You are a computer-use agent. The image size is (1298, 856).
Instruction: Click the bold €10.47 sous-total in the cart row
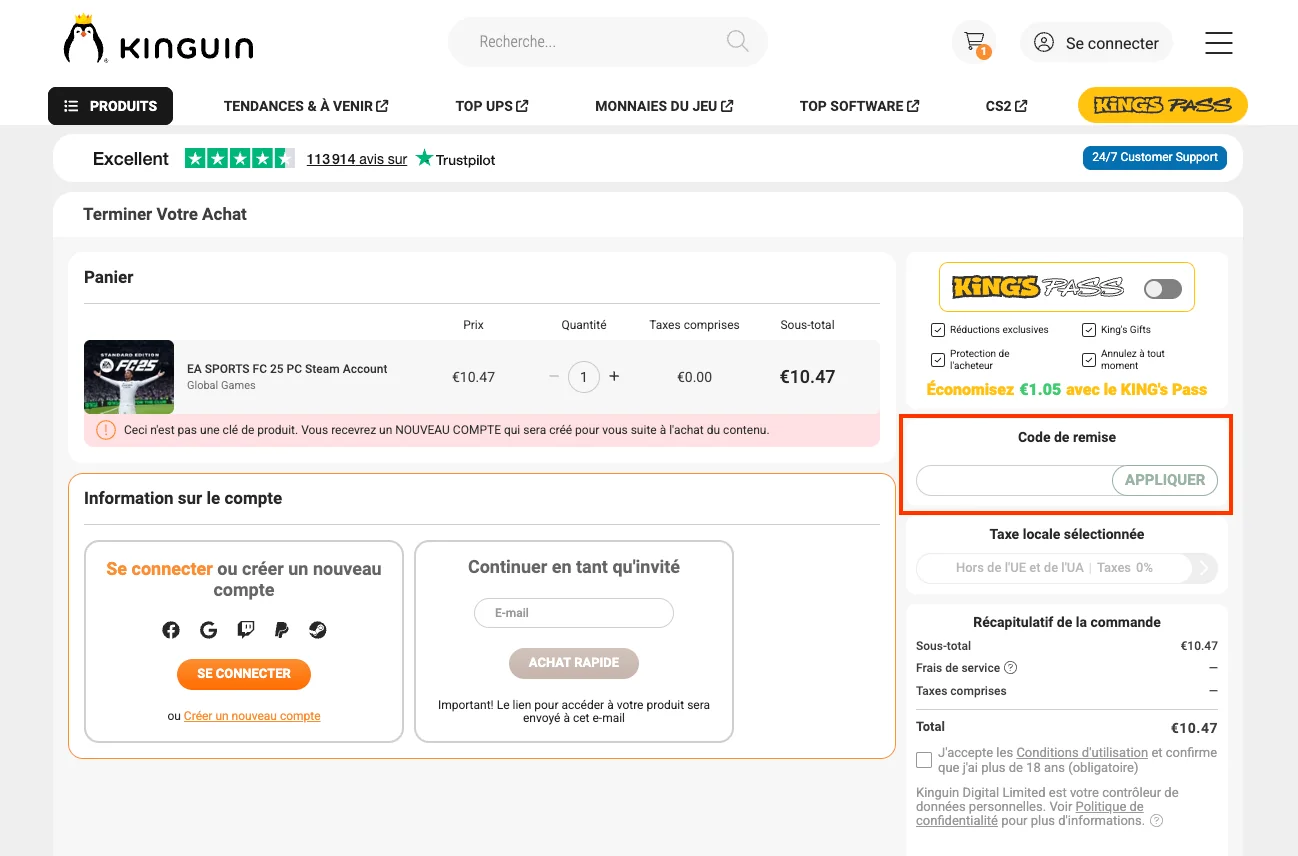(x=807, y=377)
